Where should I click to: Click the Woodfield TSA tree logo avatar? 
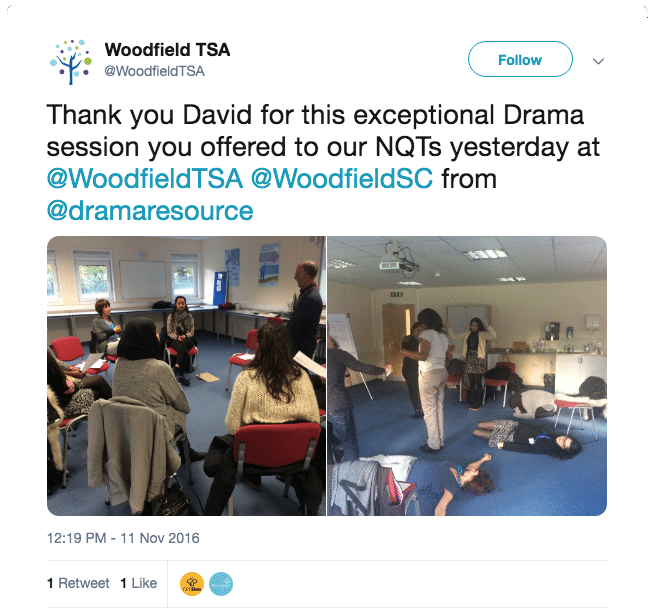coord(70,61)
